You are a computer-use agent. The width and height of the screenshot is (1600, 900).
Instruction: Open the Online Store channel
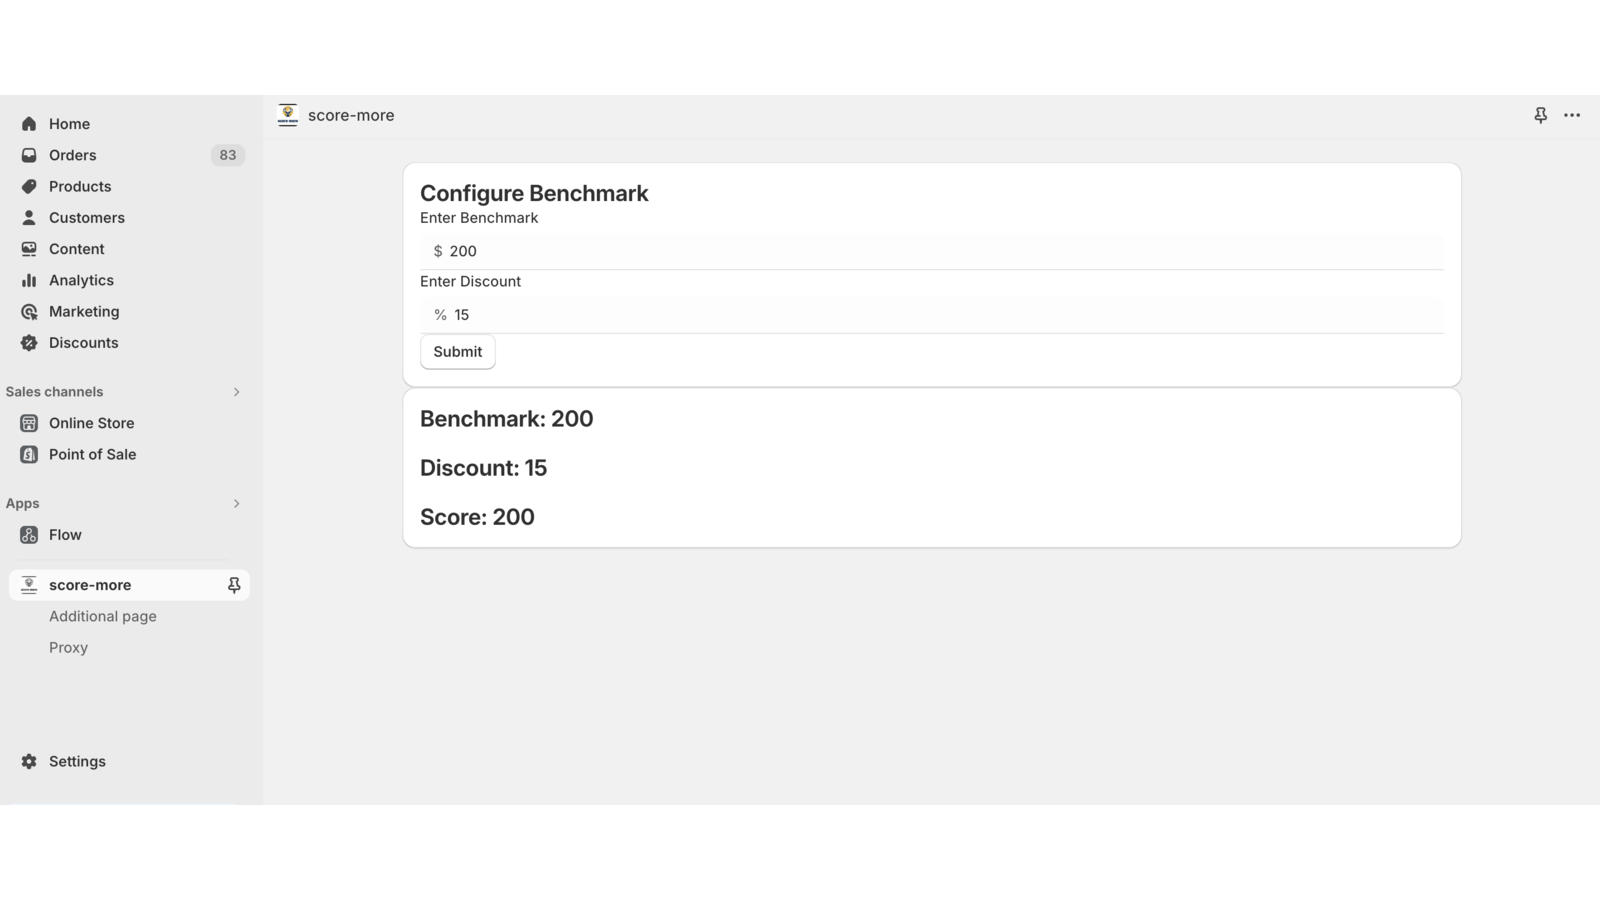click(91, 423)
